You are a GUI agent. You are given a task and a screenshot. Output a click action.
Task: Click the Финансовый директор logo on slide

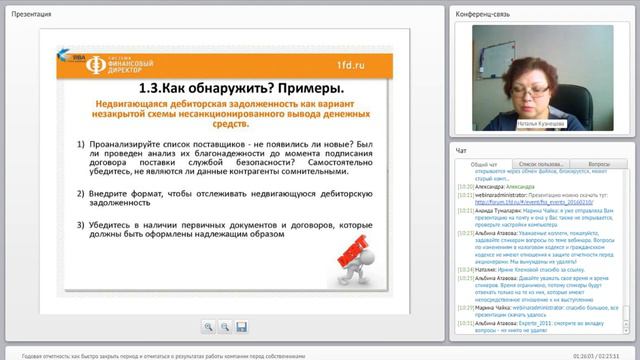click(x=120, y=64)
